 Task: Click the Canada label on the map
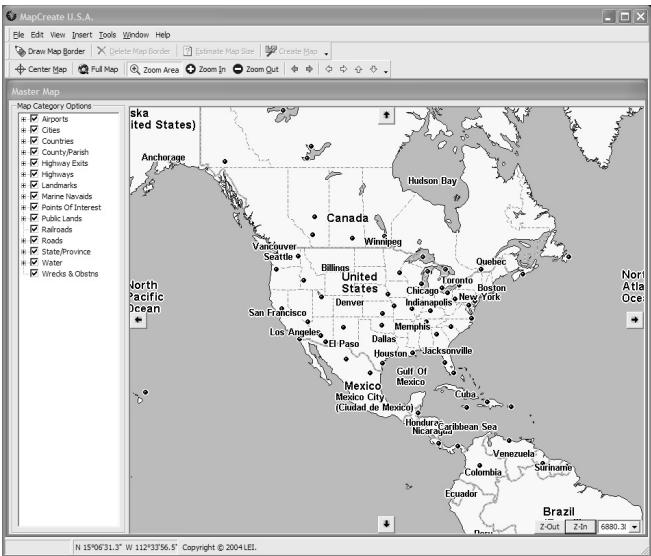[347, 218]
